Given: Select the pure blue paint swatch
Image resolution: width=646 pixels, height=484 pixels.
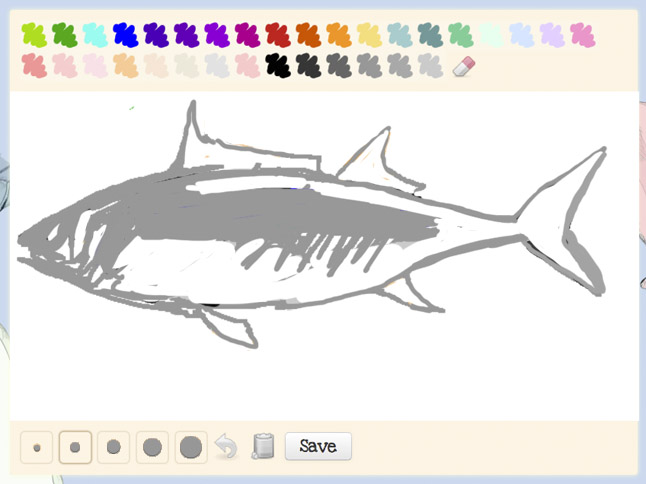Looking at the screenshot, I should pos(125,35).
